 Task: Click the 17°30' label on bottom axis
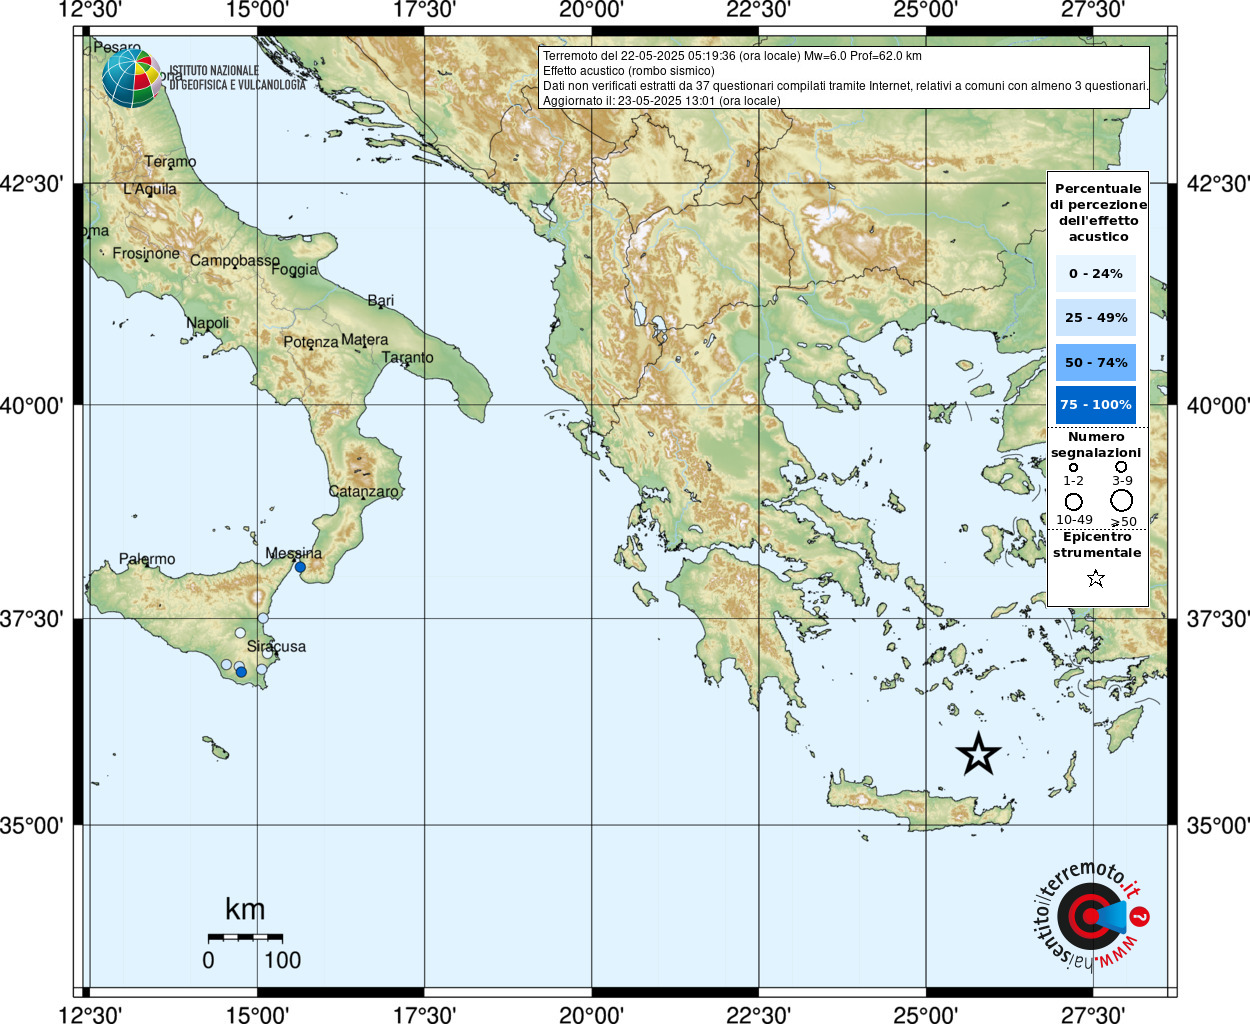424,1015
